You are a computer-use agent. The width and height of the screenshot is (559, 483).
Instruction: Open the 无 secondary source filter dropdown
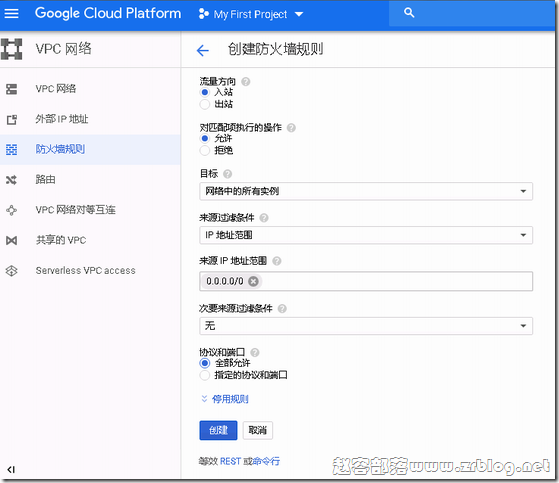pyautogui.click(x=366, y=326)
